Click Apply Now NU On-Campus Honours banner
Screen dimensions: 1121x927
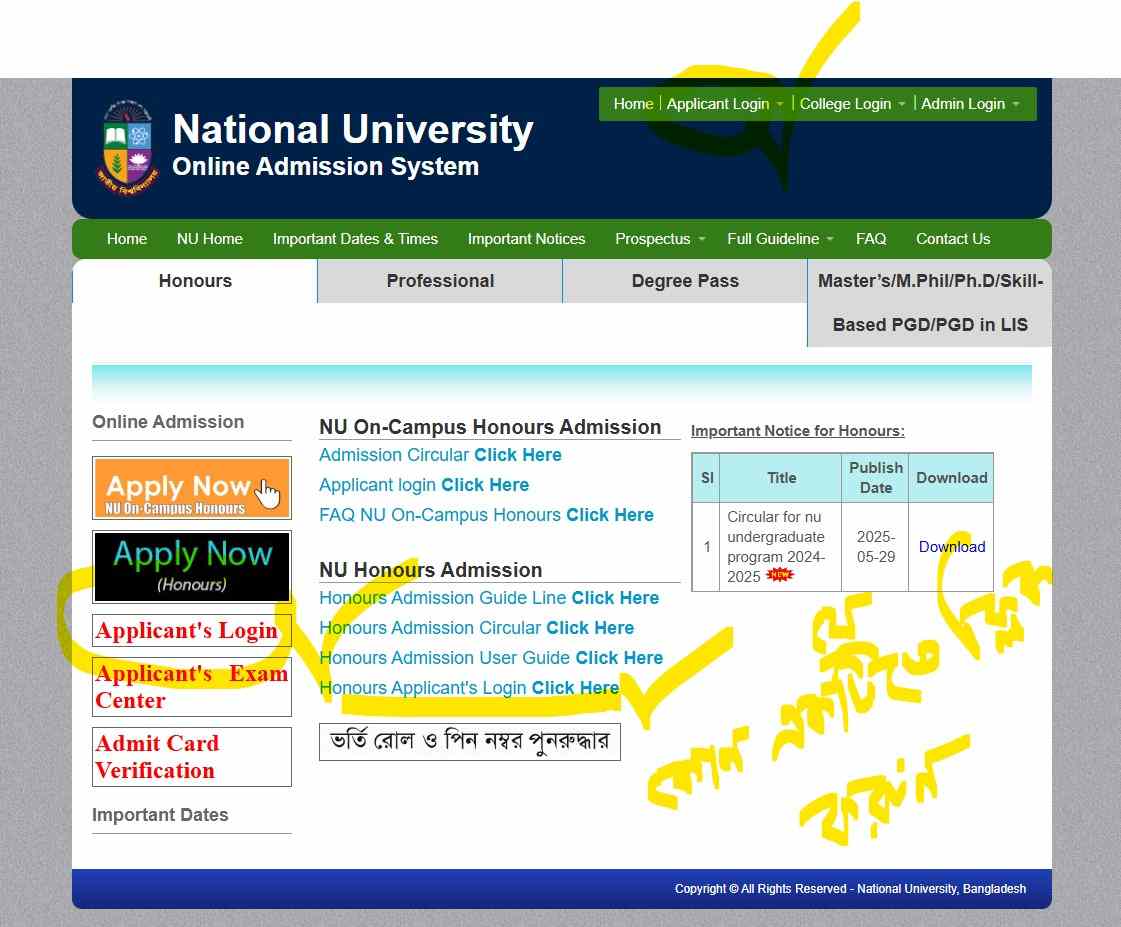(192, 488)
